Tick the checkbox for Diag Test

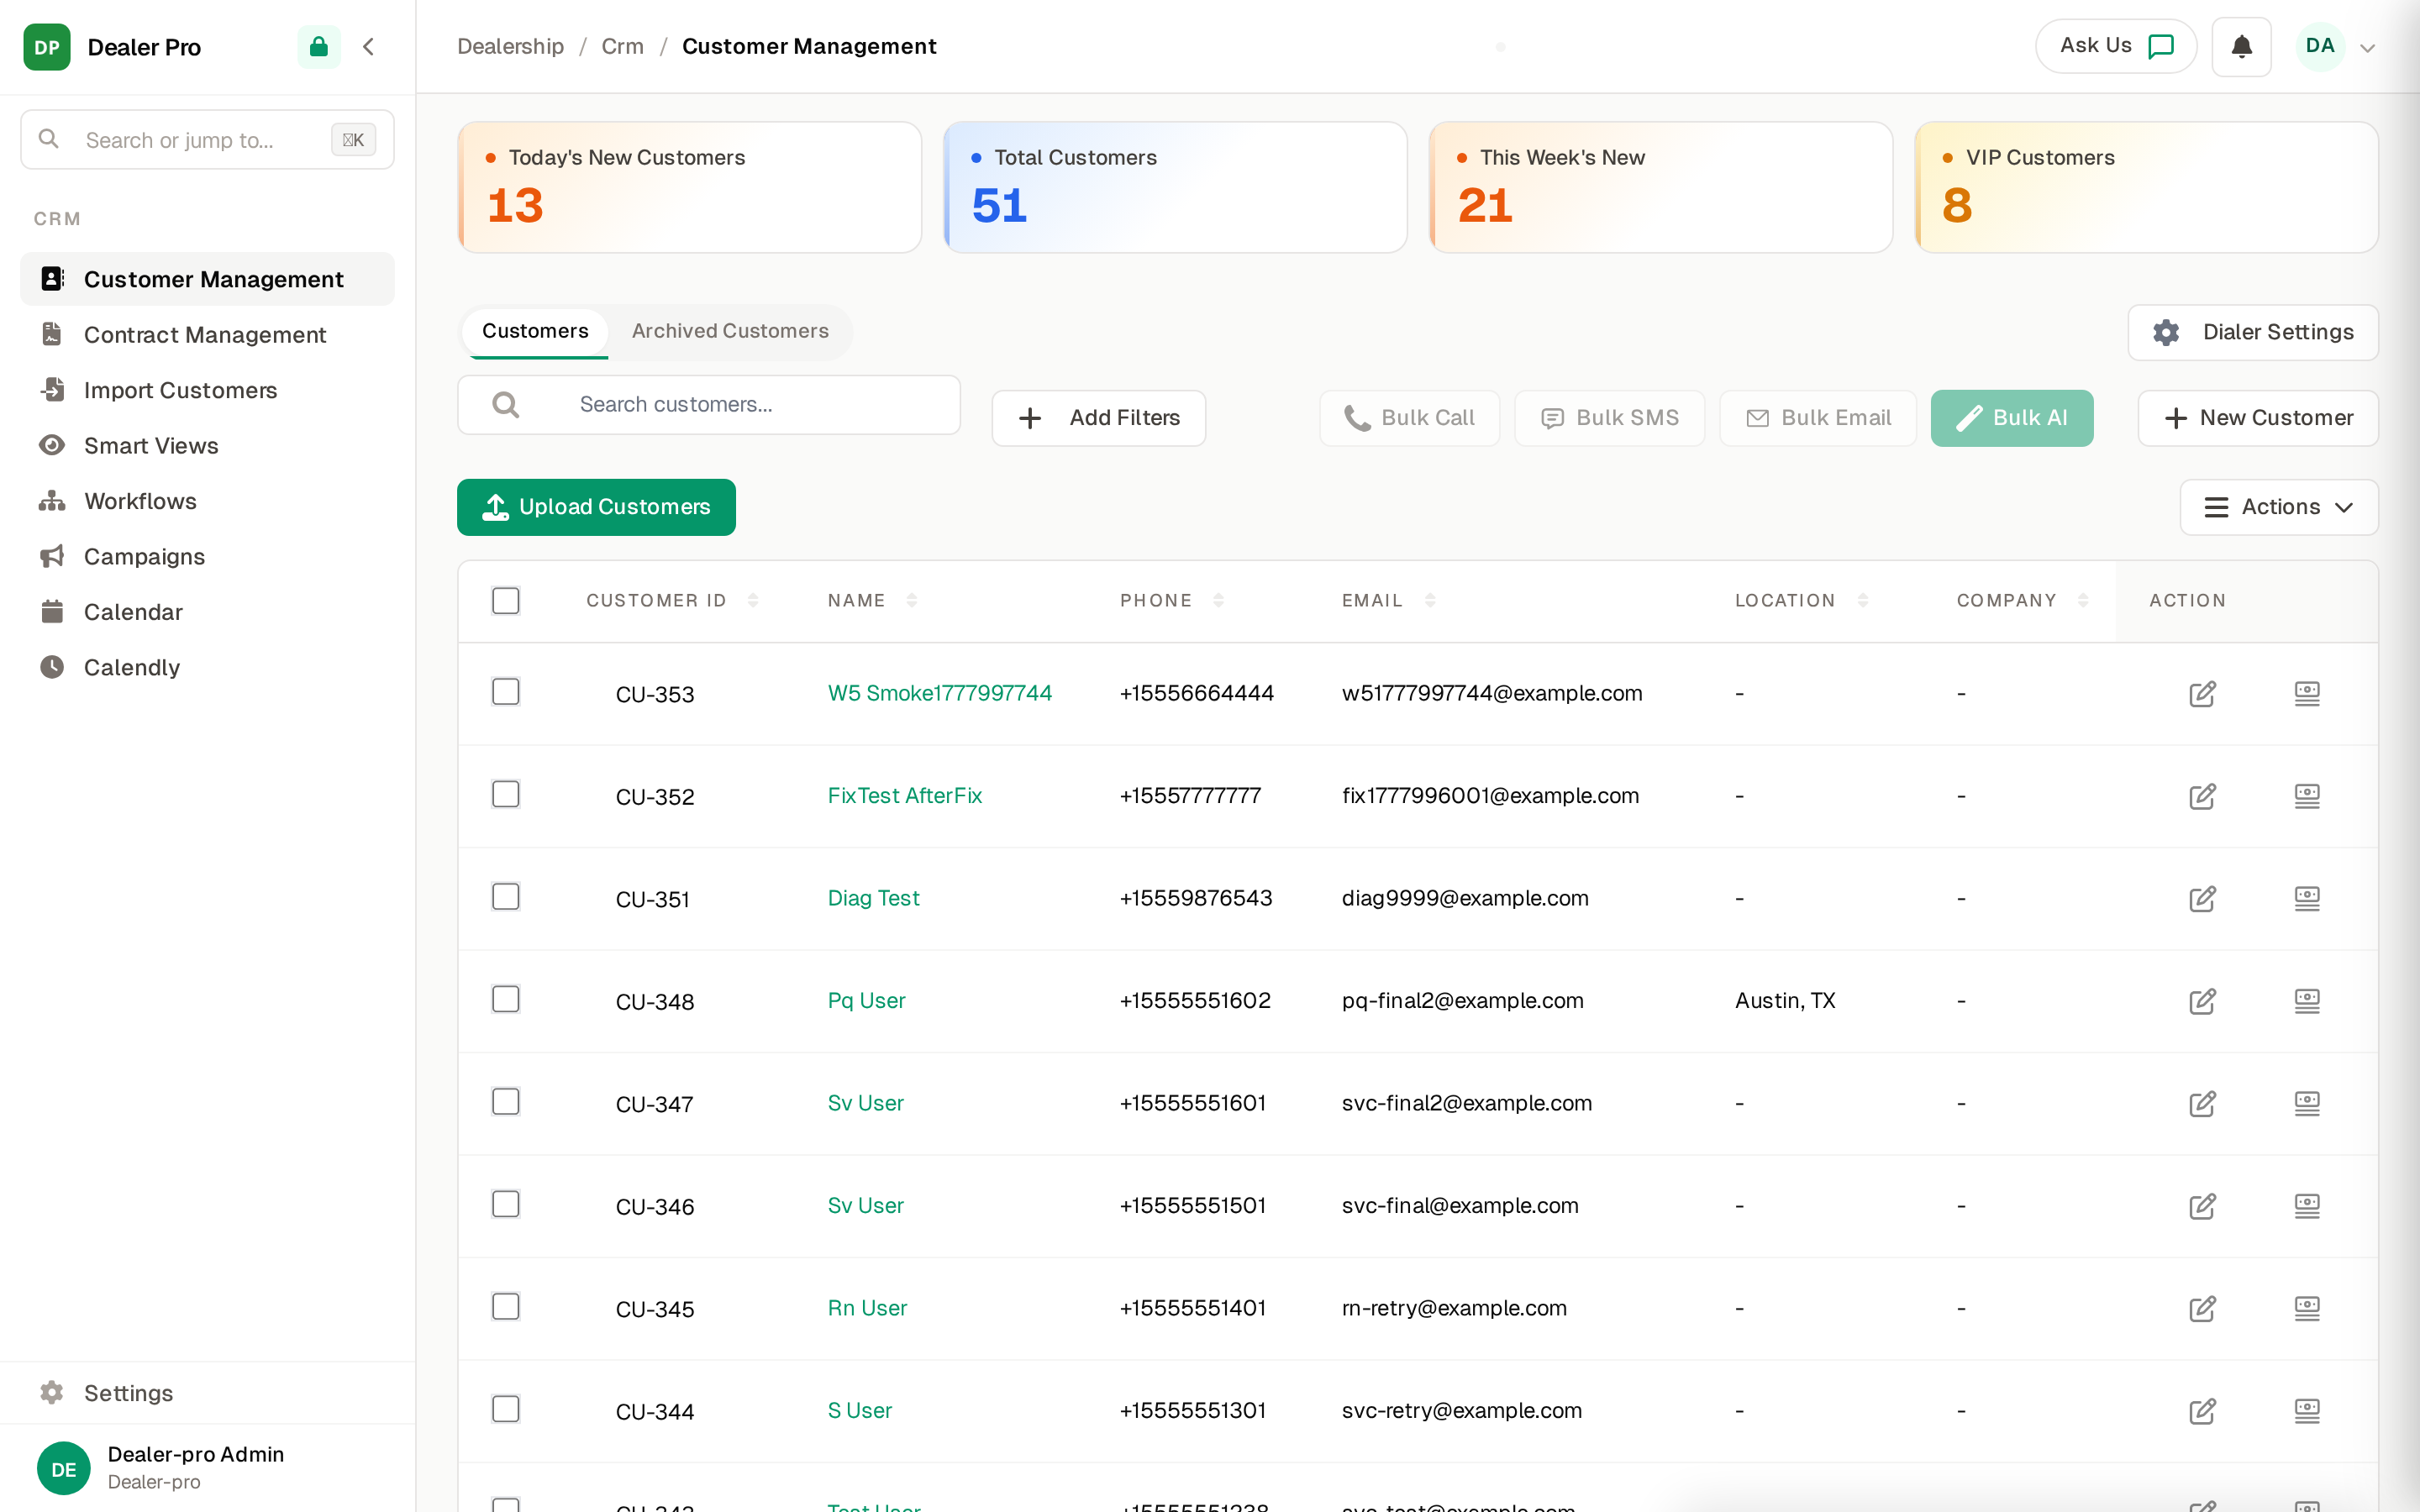tap(506, 897)
